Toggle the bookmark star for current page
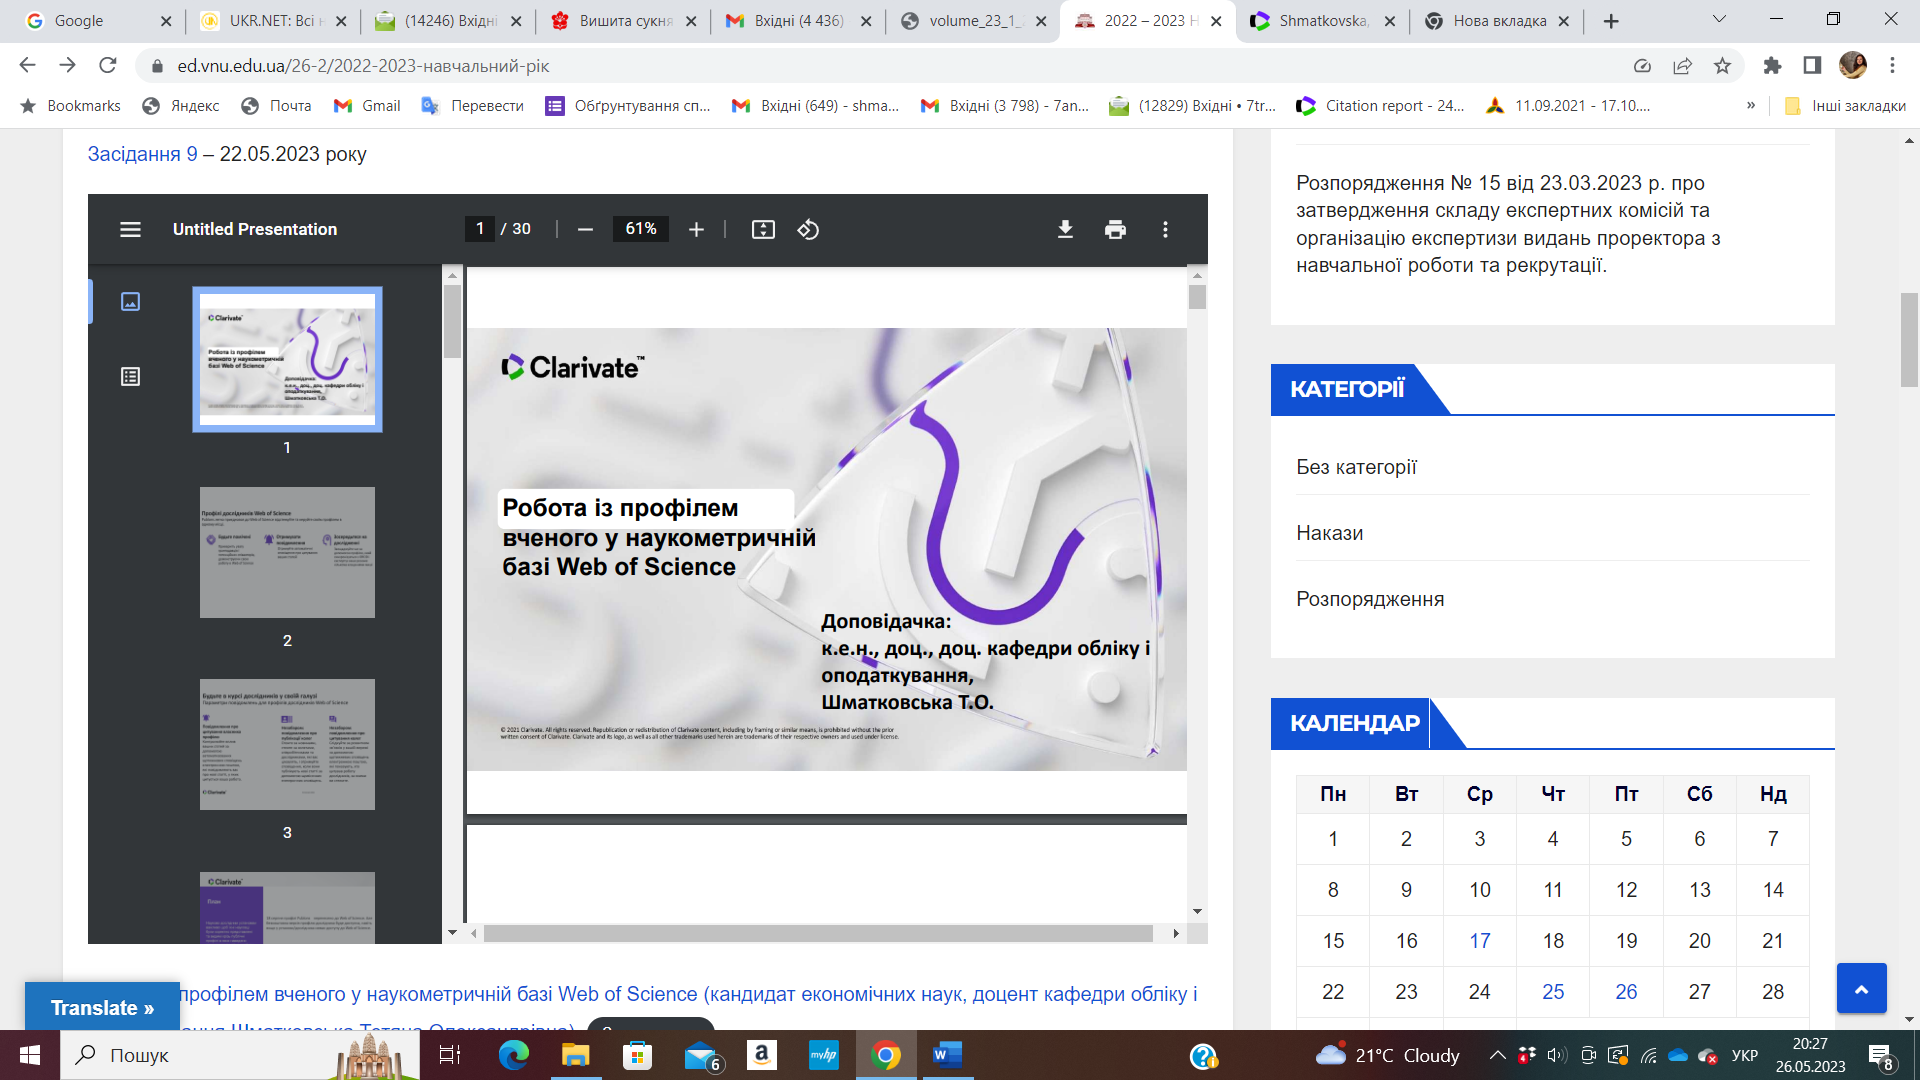Image resolution: width=1920 pixels, height=1080 pixels. point(1723,66)
